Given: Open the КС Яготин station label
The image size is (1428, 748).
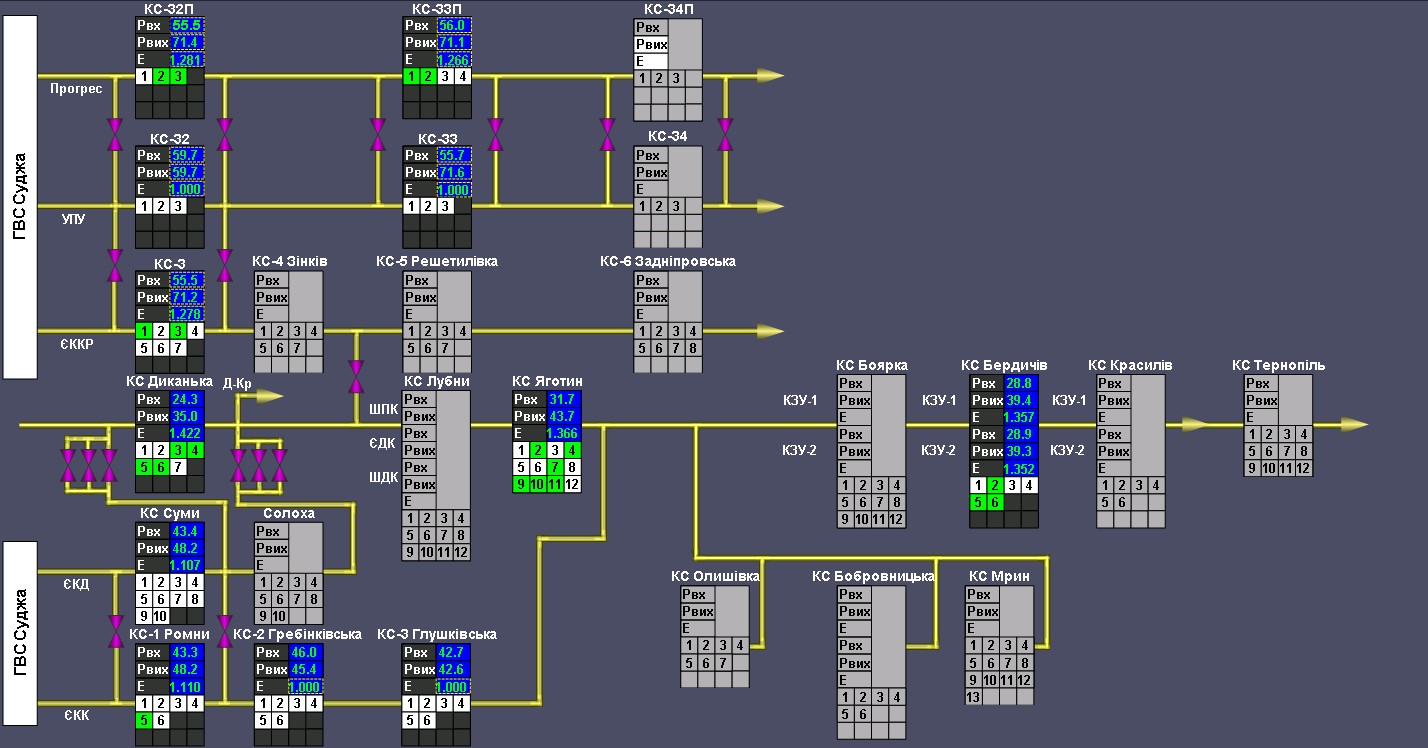Looking at the screenshot, I should 547,381.
